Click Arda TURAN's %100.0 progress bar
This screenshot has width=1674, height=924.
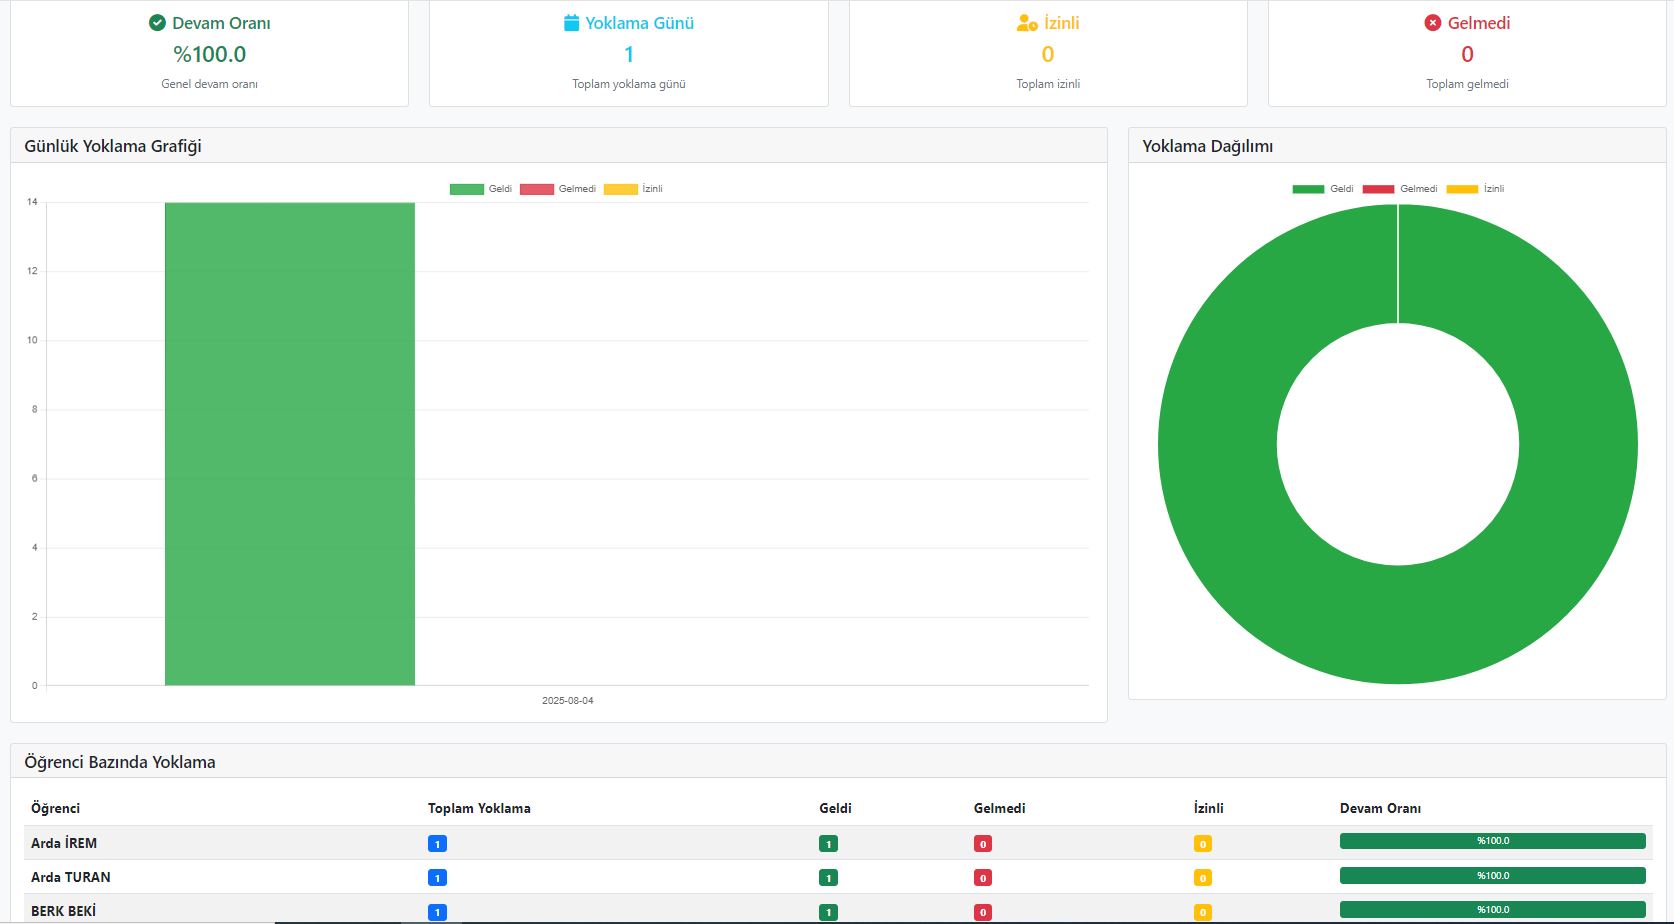1493,876
